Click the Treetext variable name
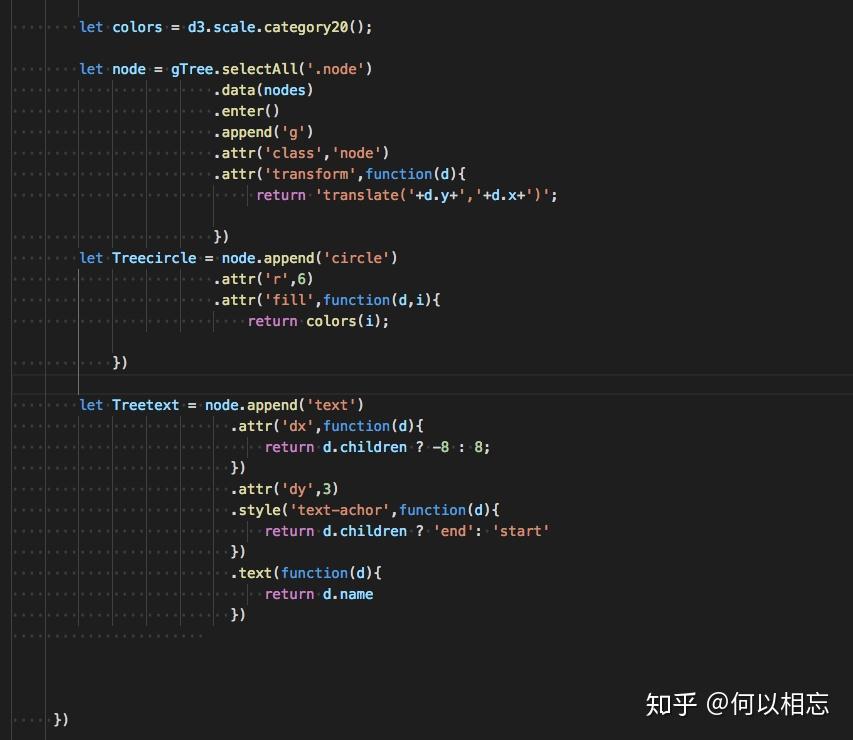The image size is (853, 740). pyautogui.click(x=146, y=404)
